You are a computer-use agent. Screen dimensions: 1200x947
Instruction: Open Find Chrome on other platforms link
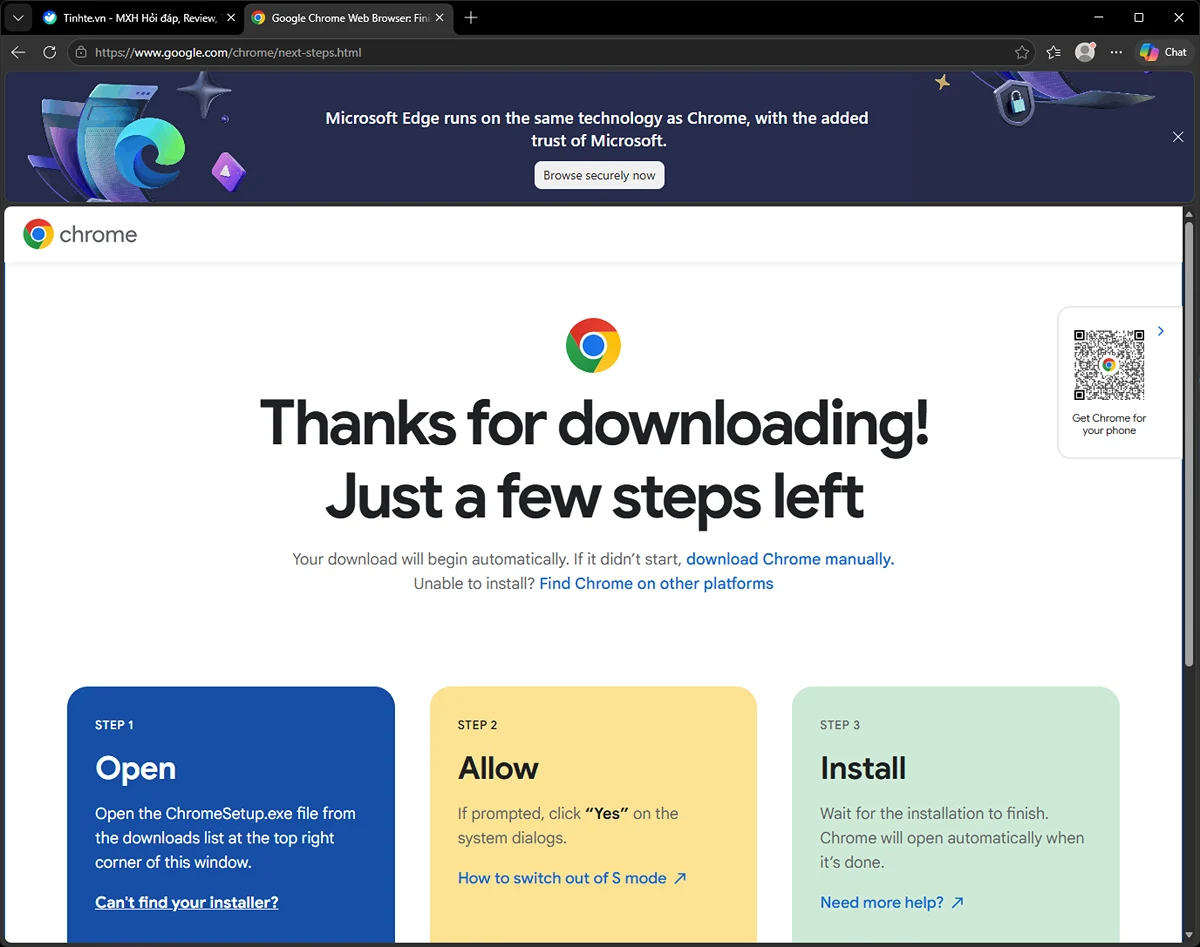pyautogui.click(x=656, y=583)
